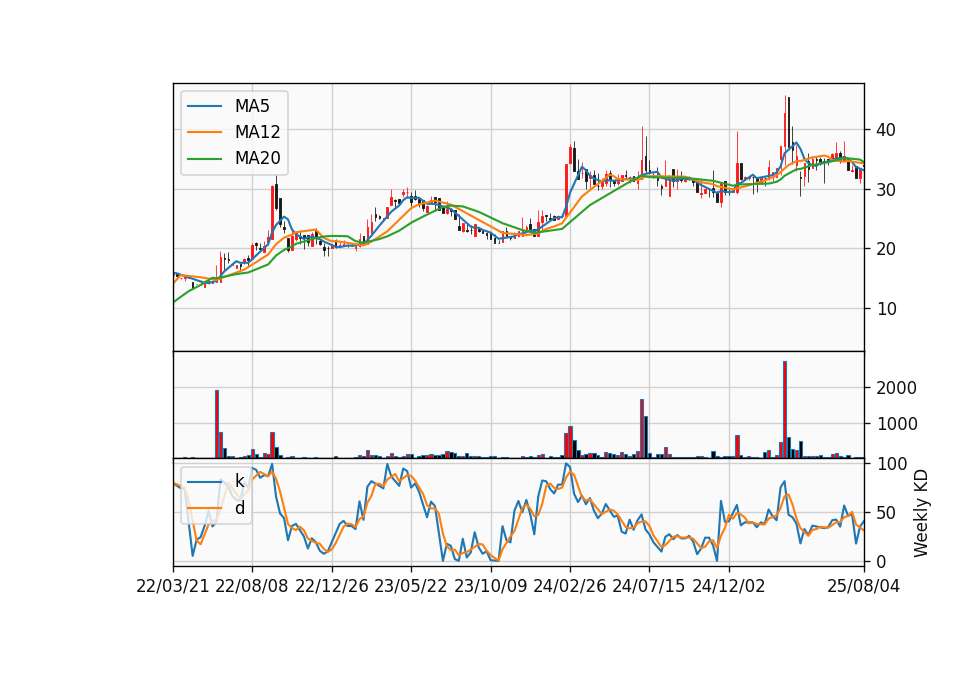The image size is (960, 690).
Task: Click the 25/08/04 date axis label
Action: 864,586
